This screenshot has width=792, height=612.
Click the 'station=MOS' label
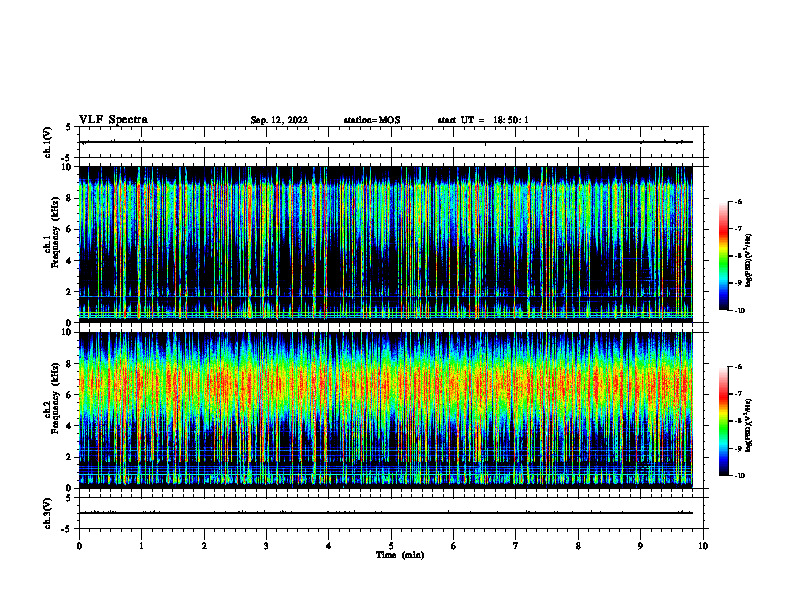tap(372, 120)
